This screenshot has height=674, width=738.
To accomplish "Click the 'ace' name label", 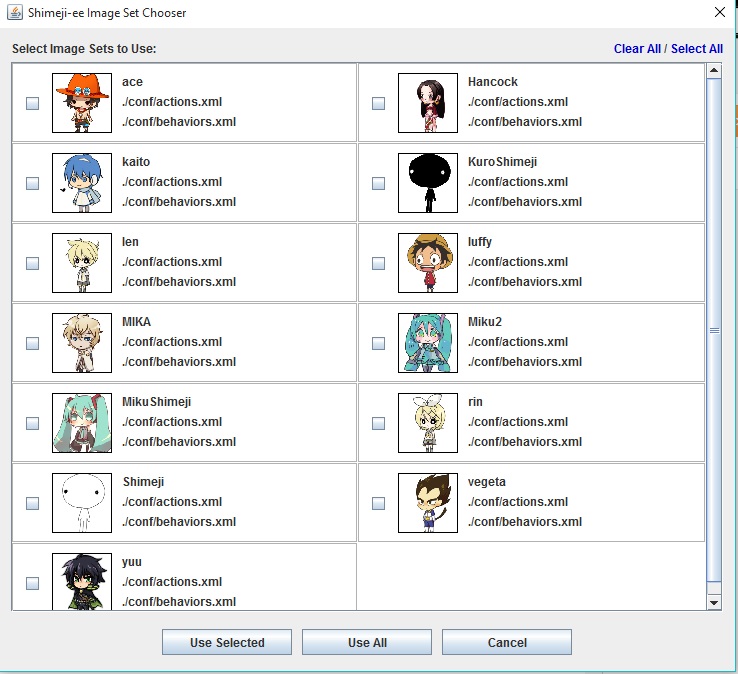I will [x=132, y=82].
